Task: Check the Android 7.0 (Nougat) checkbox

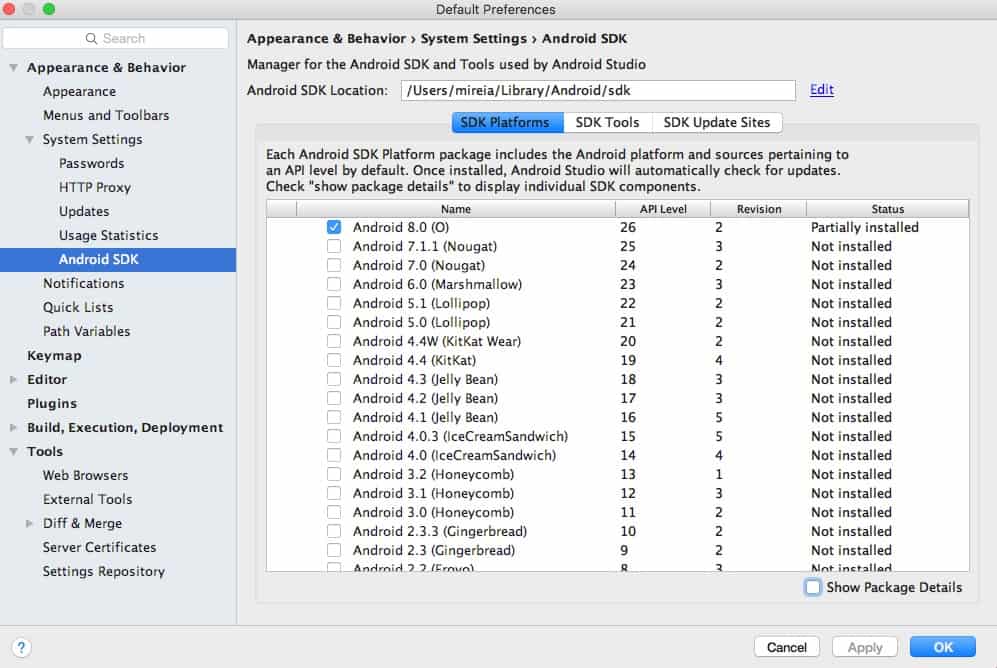Action: coord(334,265)
